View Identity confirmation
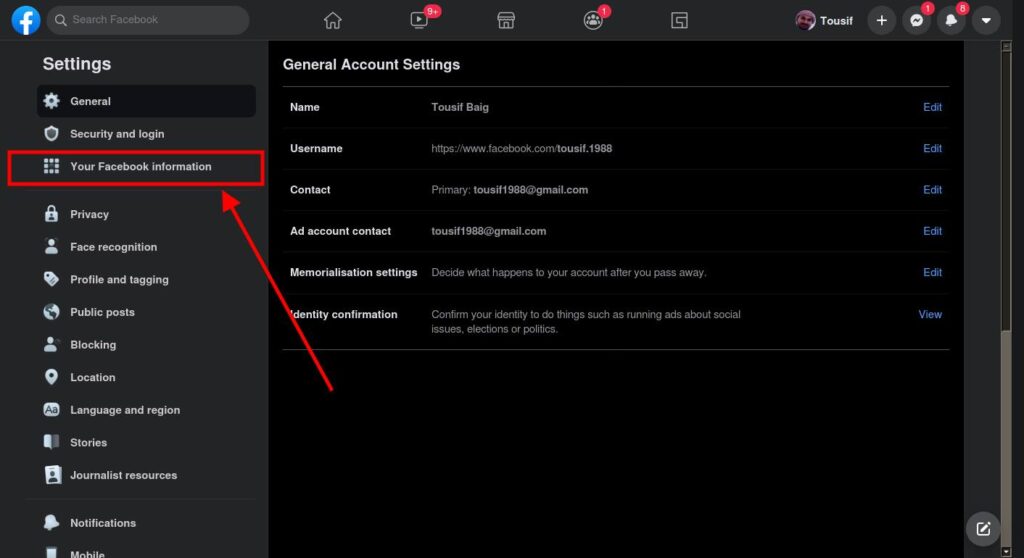Screen dimensions: 1024x558 930,314
